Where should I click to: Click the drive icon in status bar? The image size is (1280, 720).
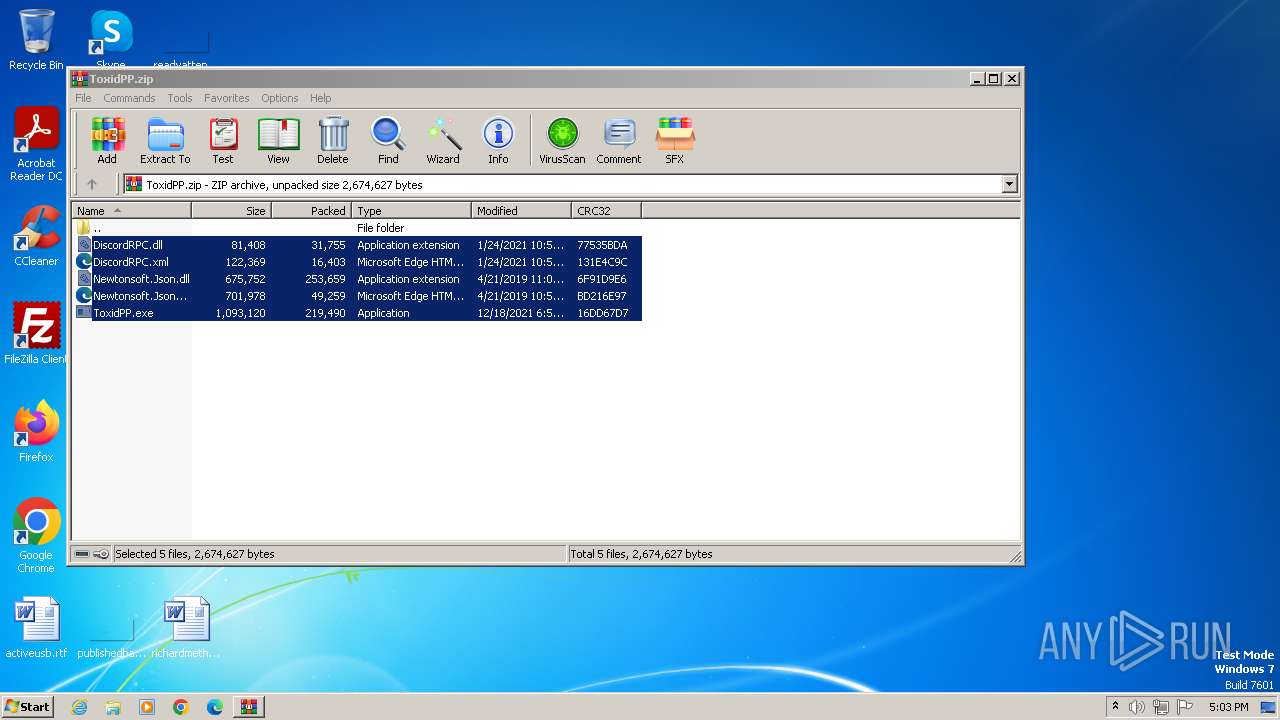click(x=82, y=554)
